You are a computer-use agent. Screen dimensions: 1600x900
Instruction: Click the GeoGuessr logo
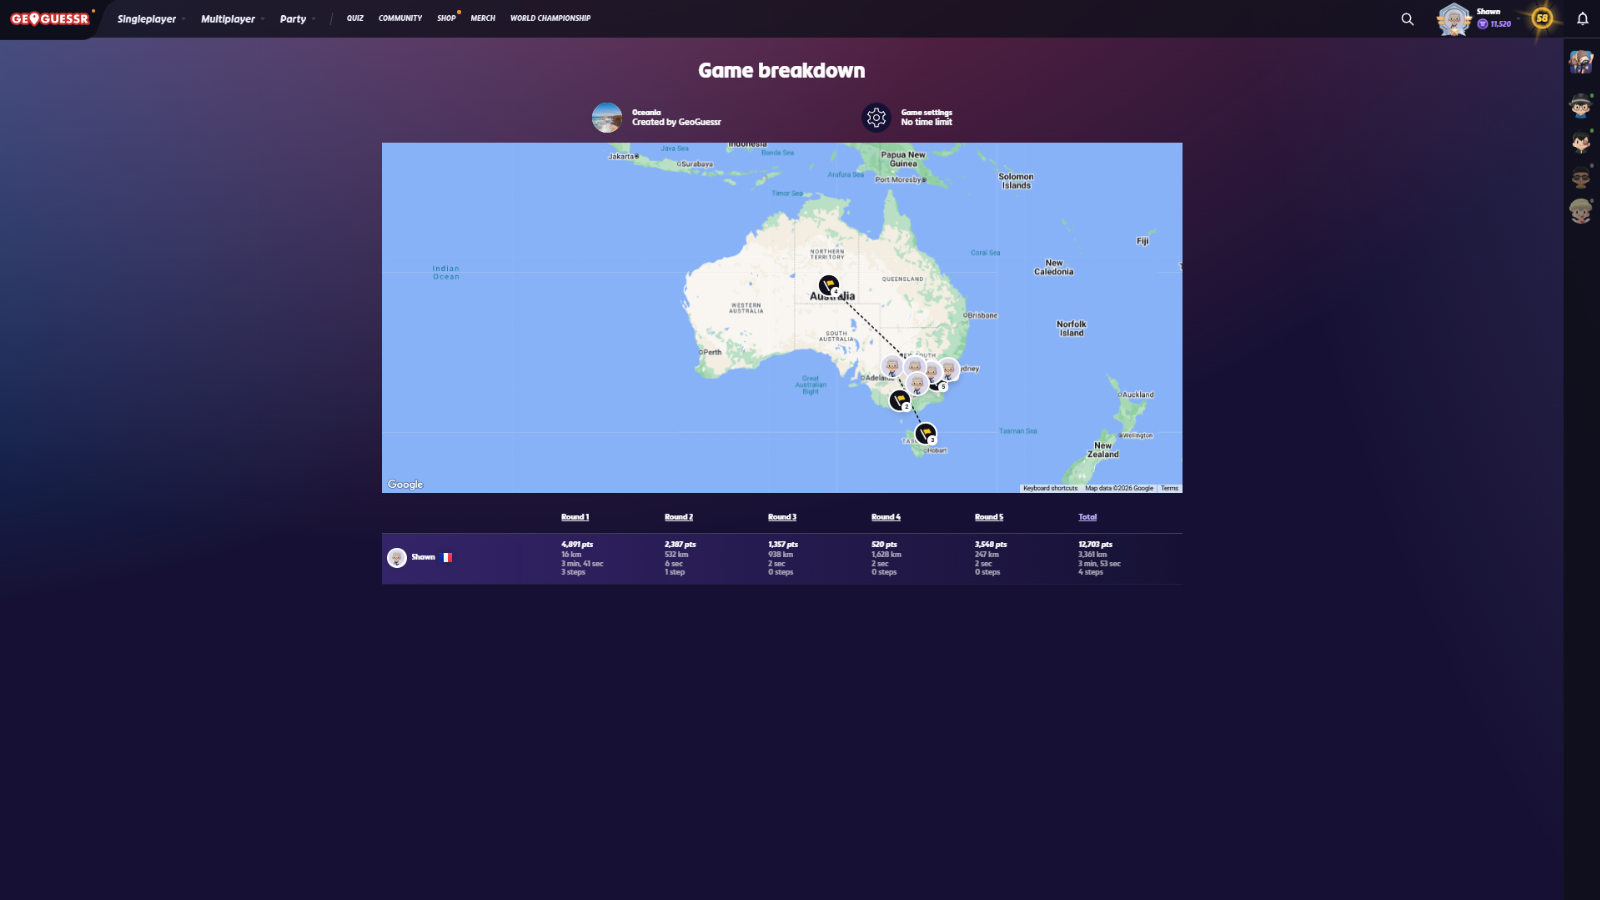point(50,19)
